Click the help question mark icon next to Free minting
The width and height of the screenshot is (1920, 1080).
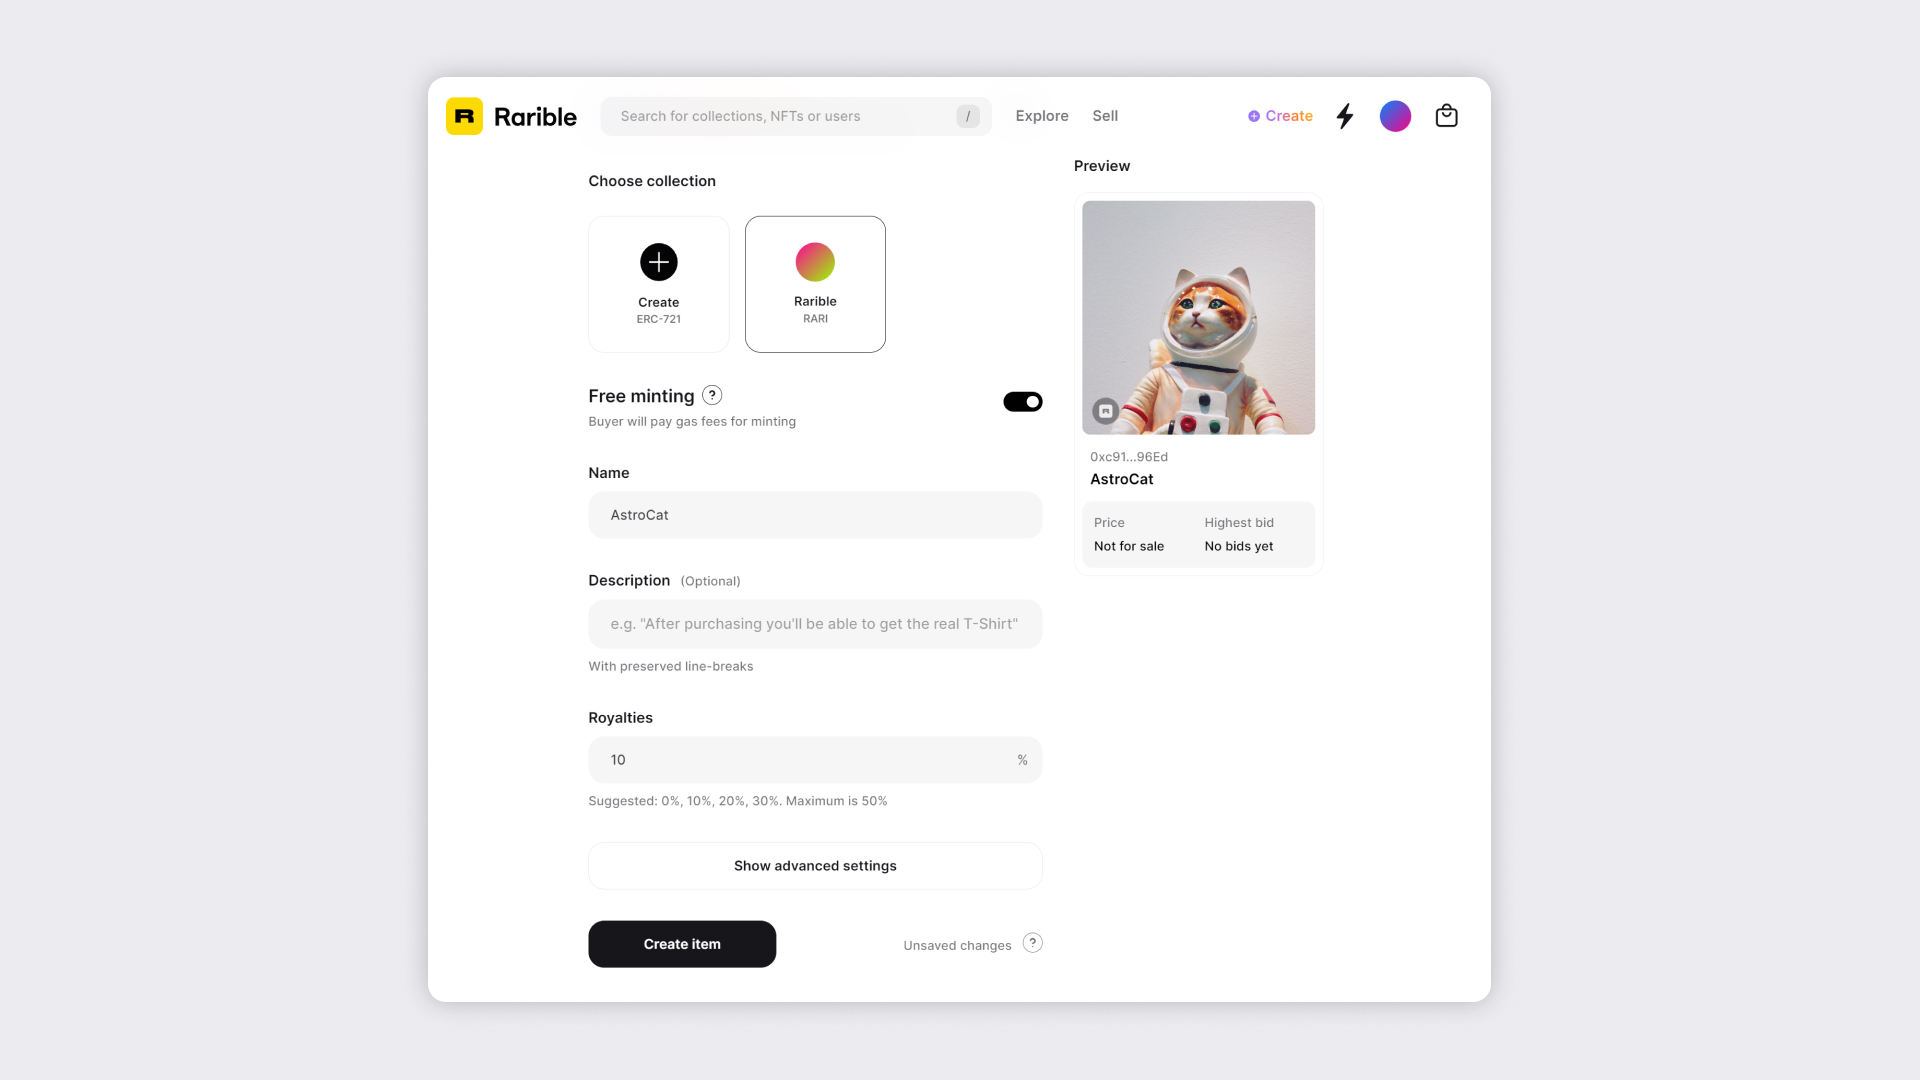coord(711,394)
